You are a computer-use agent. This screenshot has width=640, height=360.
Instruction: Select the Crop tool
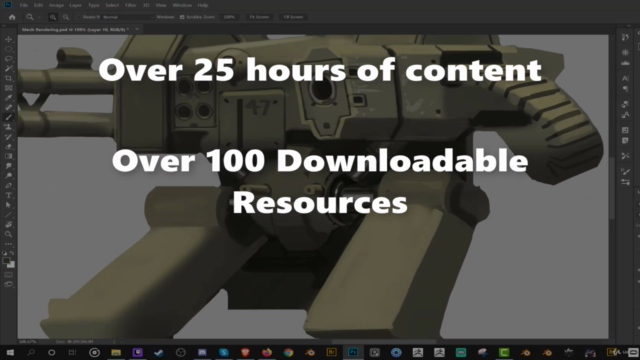pos(8,78)
